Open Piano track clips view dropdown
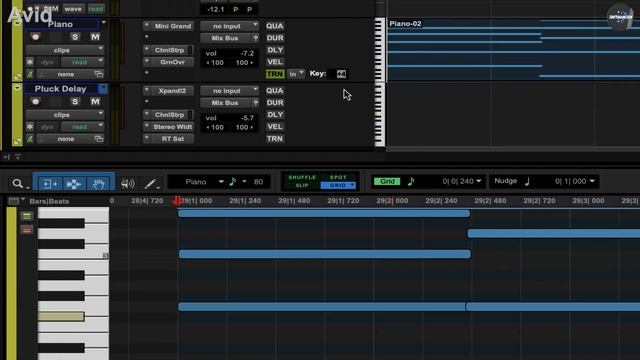 (65, 50)
